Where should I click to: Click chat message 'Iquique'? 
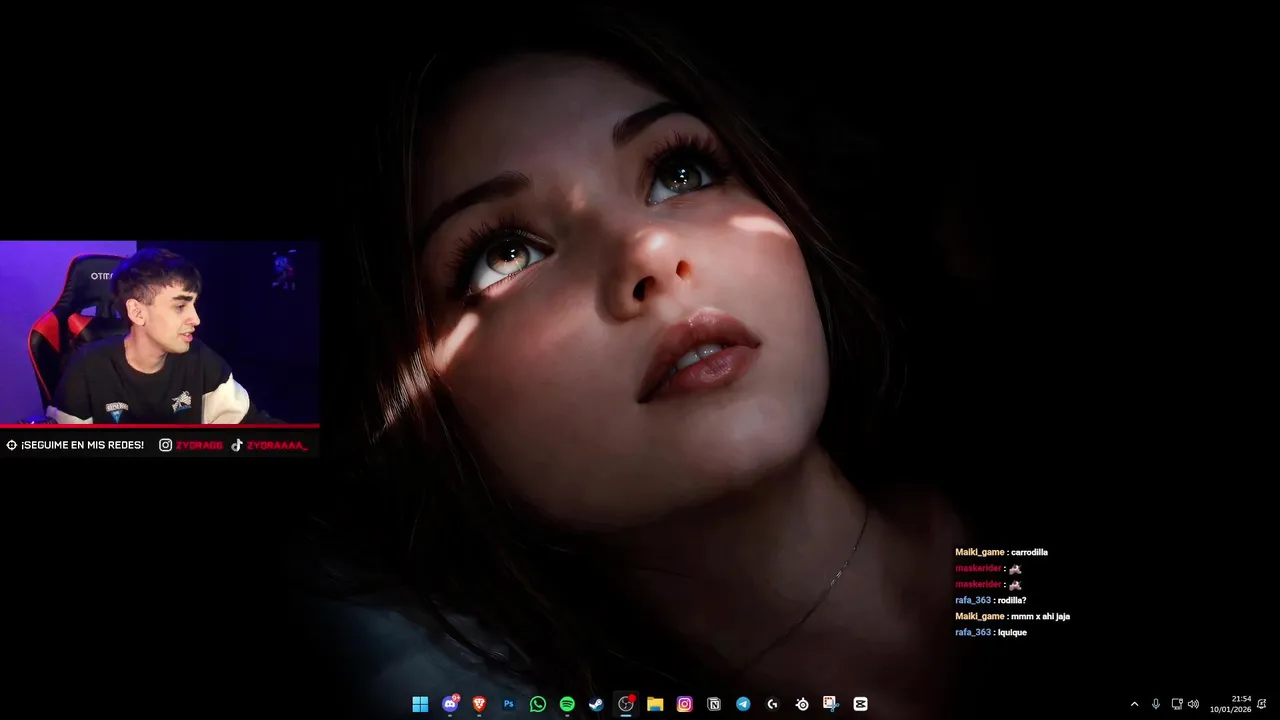tap(1012, 632)
